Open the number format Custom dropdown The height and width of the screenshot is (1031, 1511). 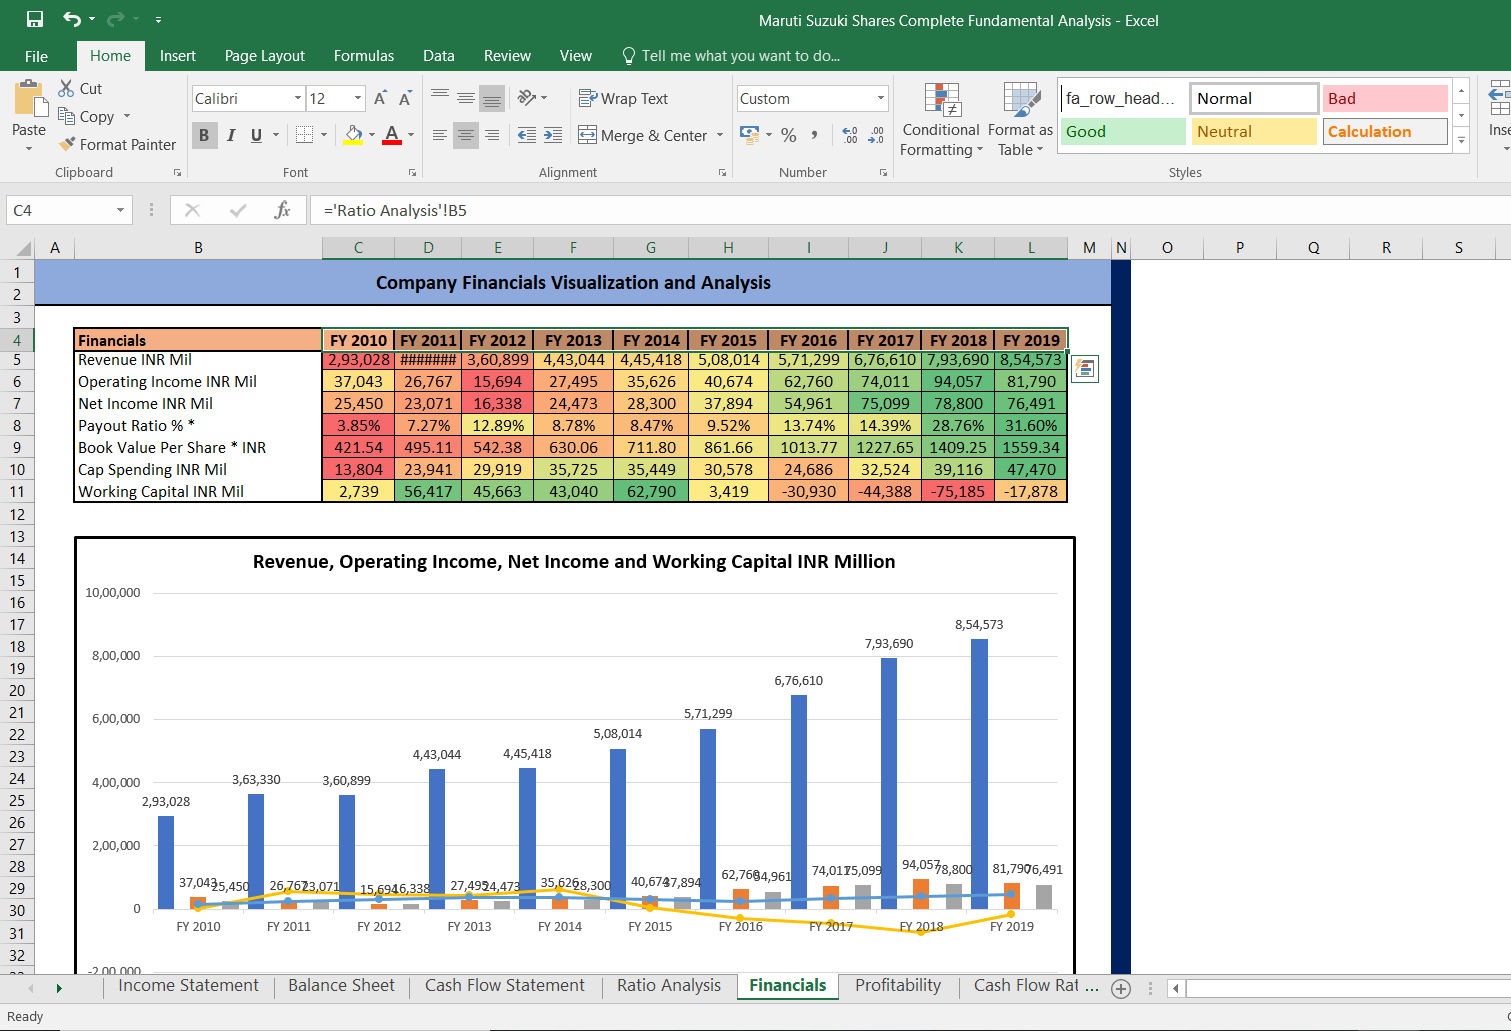click(x=881, y=98)
